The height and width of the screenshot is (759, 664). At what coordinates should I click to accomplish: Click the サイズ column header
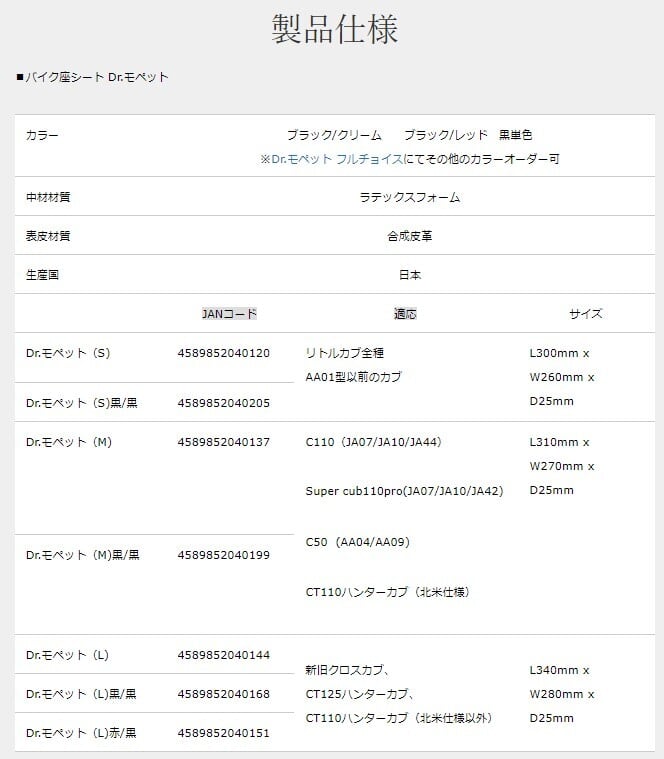586,314
